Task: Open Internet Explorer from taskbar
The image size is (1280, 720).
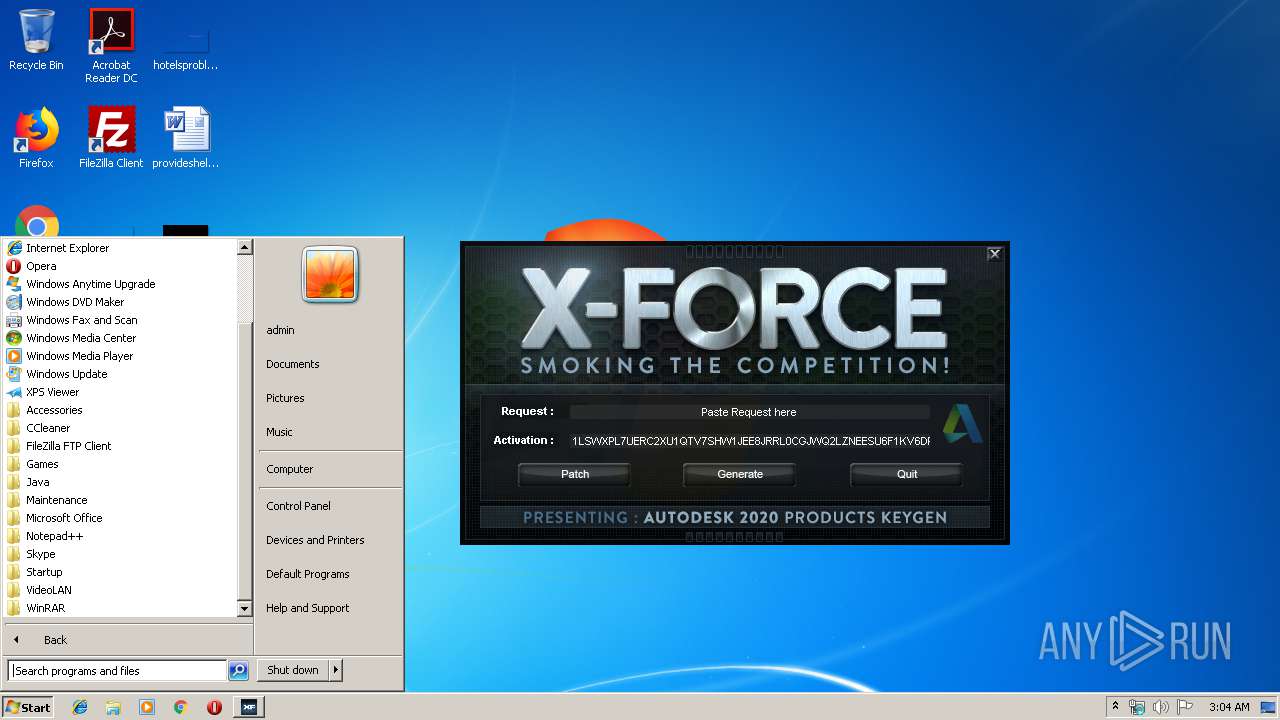Action: pyautogui.click(x=80, y=707)
